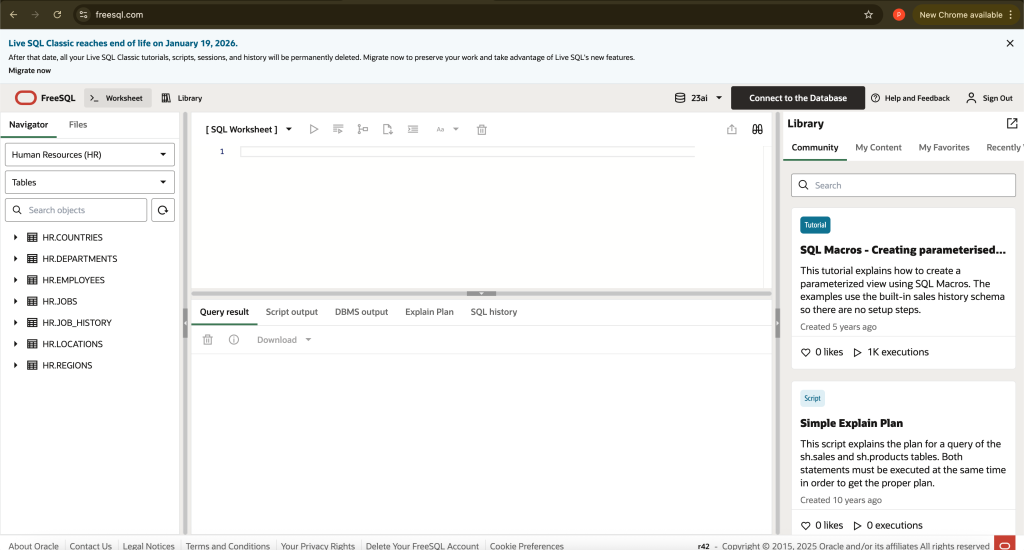Viewport: 1024px width, 550px height.
Task: Click the Format indentation icon in worksheet toolbar
Action: pyautogui.click(x=413, y=129)
